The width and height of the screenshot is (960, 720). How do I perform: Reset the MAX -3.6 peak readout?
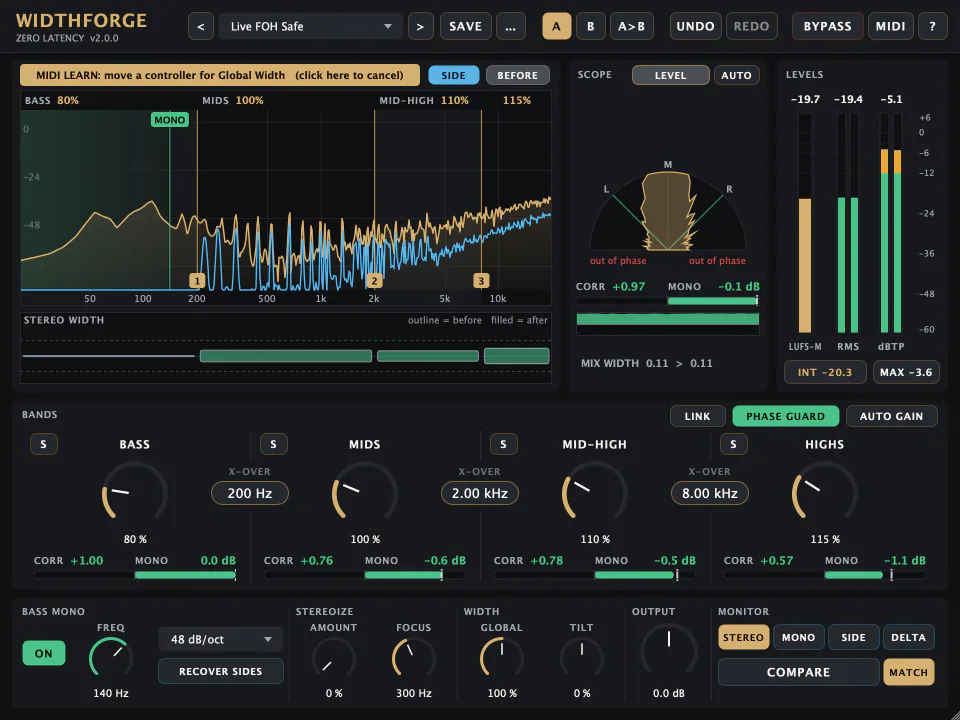coord(906,372)
